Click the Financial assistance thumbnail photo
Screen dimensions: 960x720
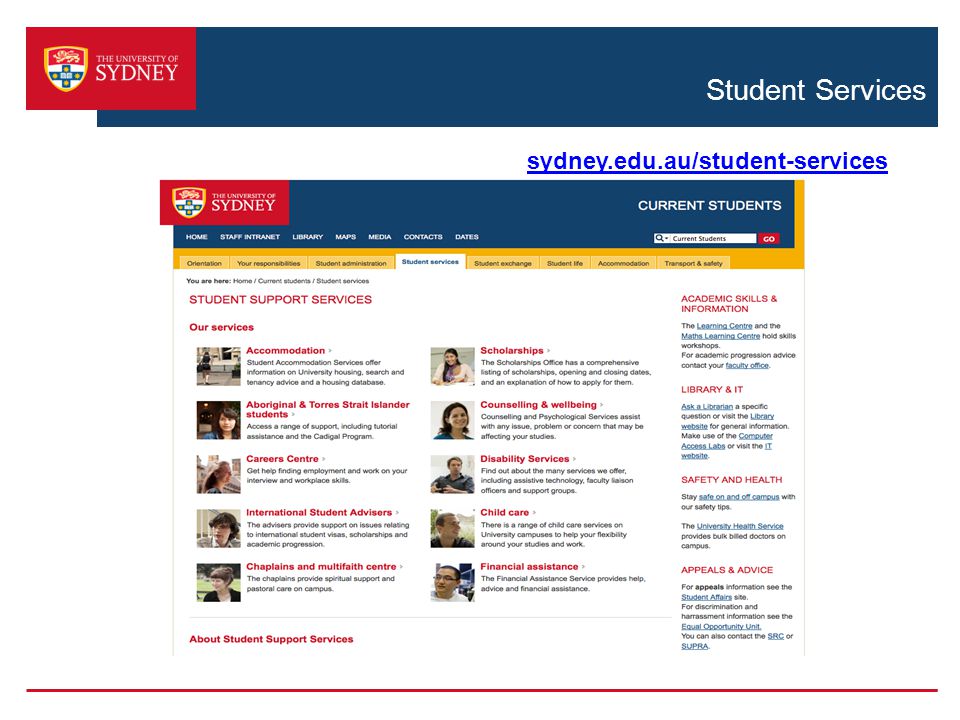[x=452, y=582]
